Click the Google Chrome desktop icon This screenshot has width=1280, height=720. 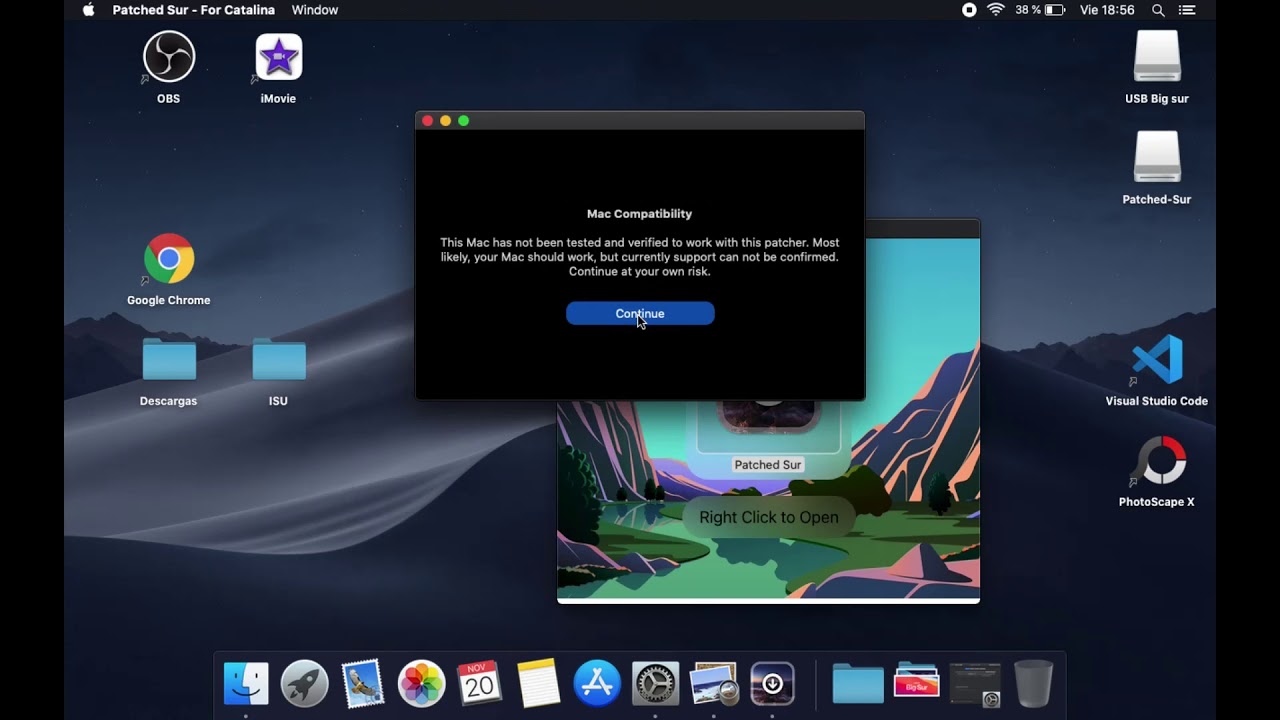click(x=168, y=260)
